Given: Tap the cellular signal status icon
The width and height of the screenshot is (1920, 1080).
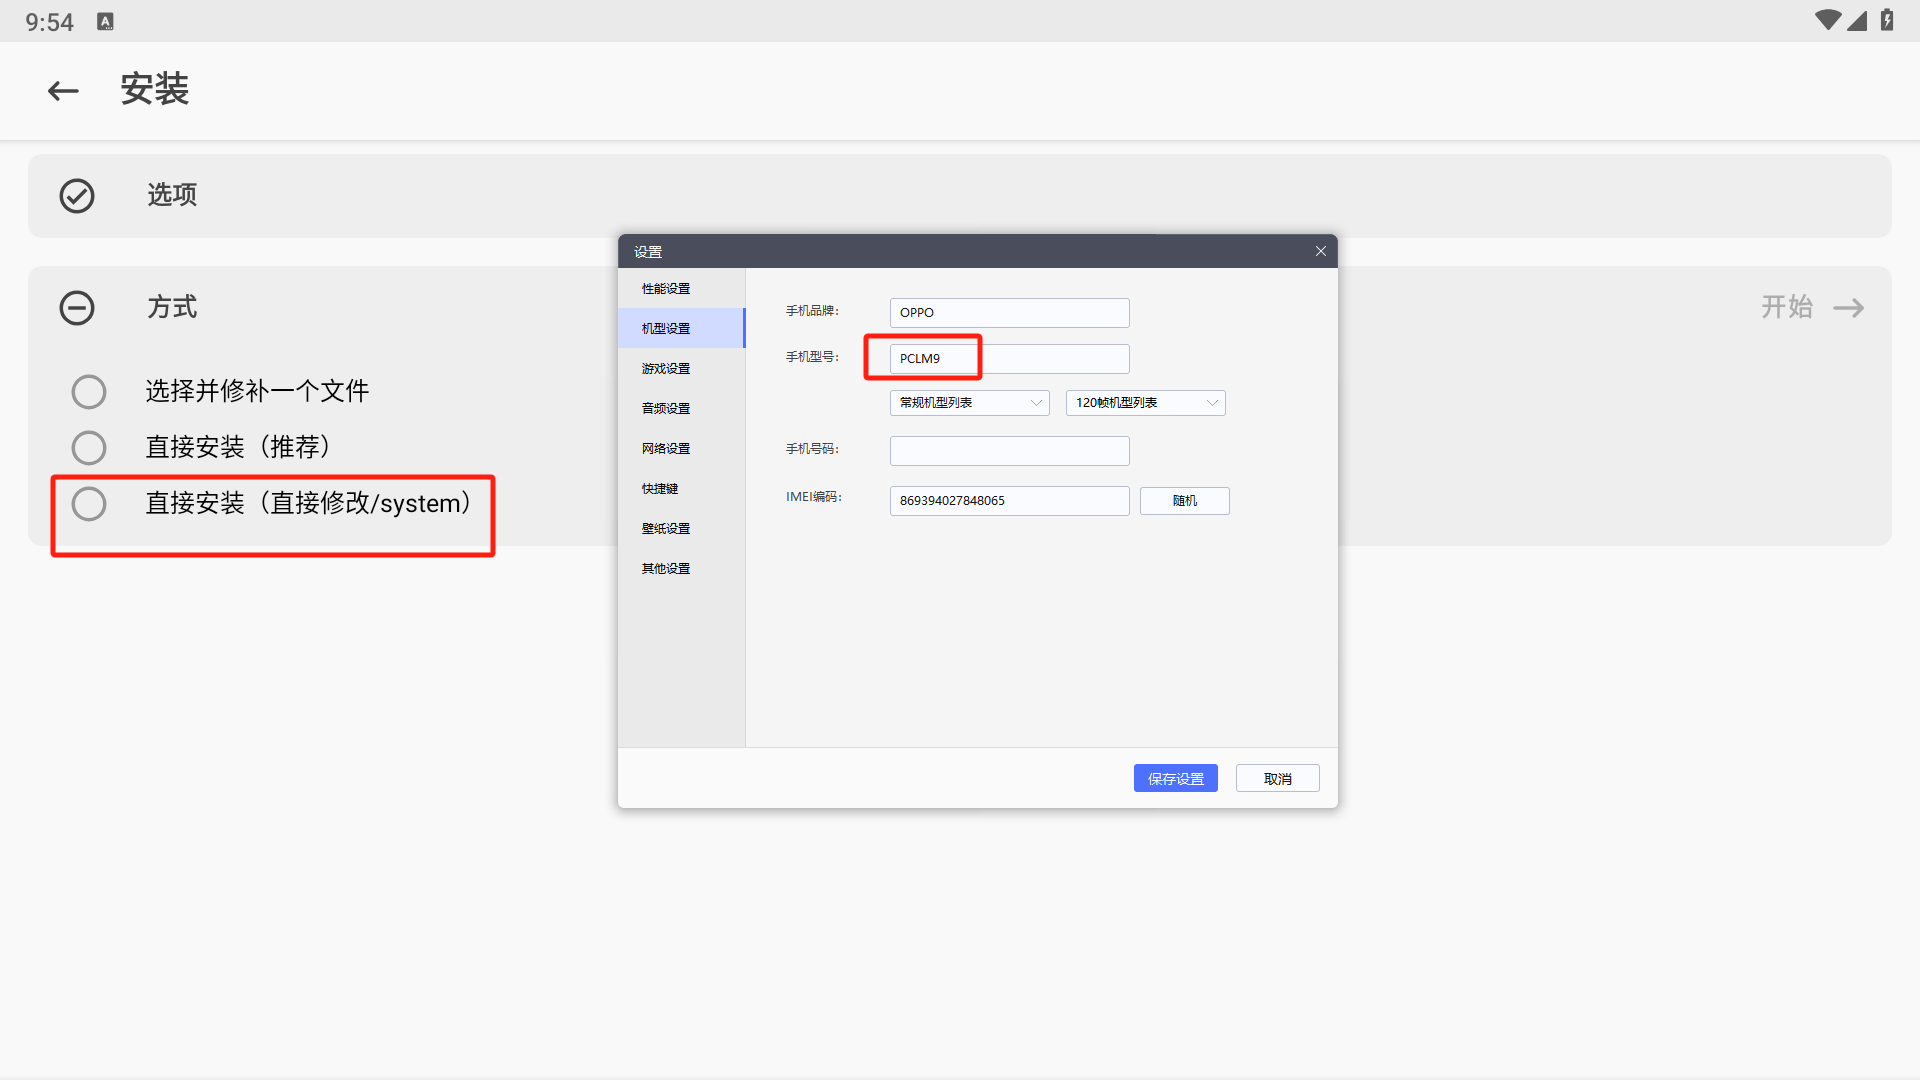Looking at the screenshot, I should (x=1857, y=20).
